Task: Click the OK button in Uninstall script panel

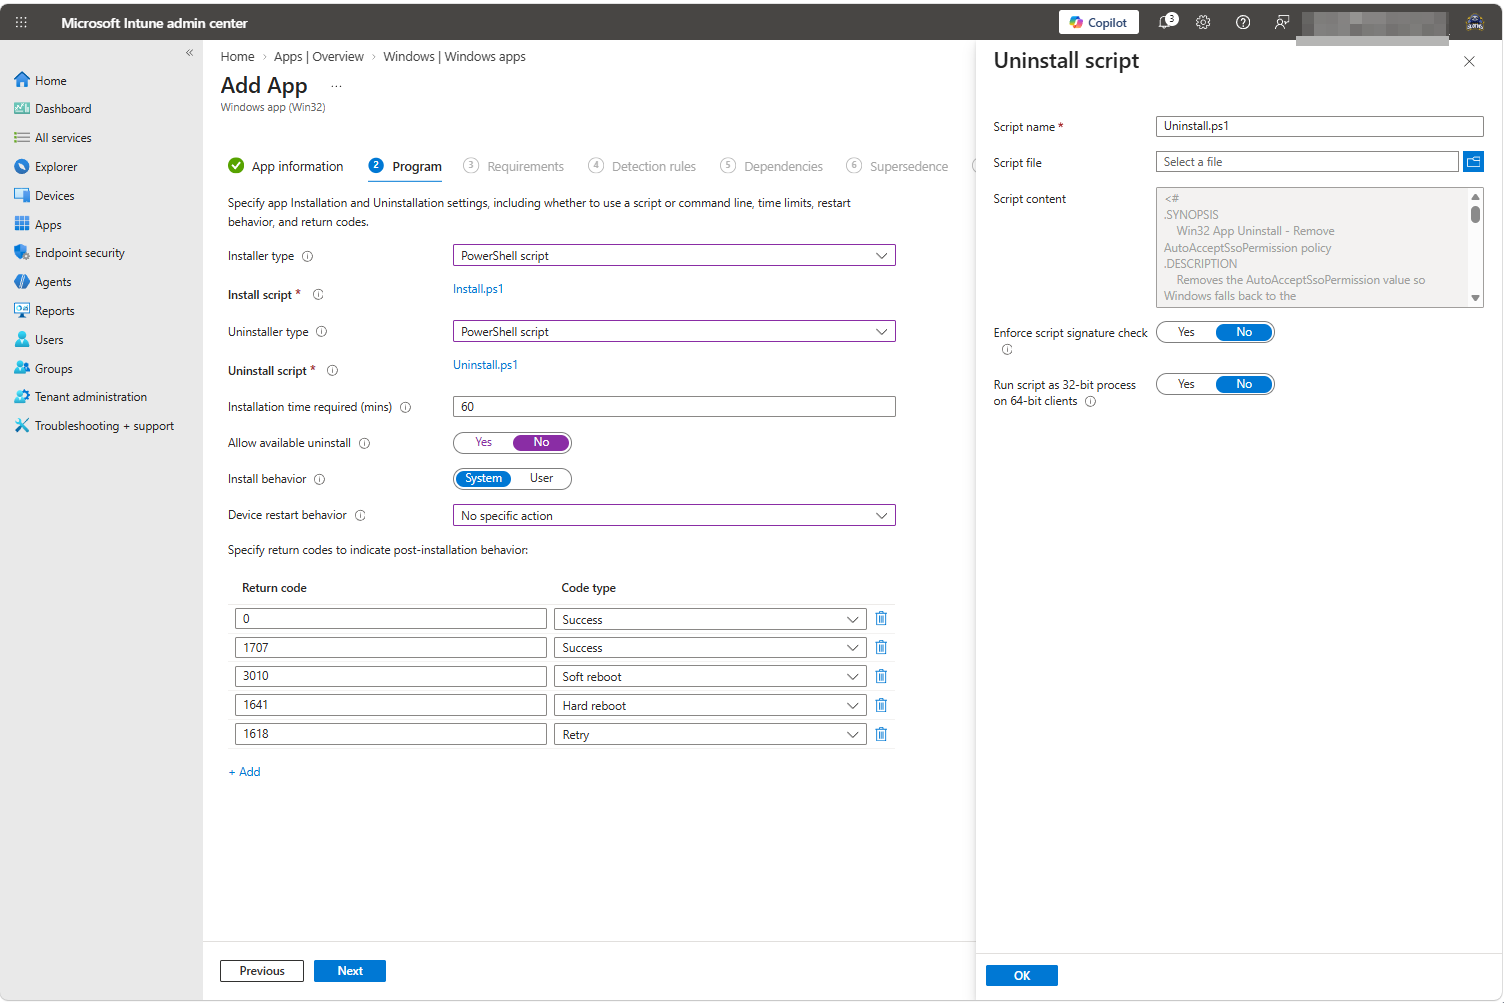Action: [1022, 976]
